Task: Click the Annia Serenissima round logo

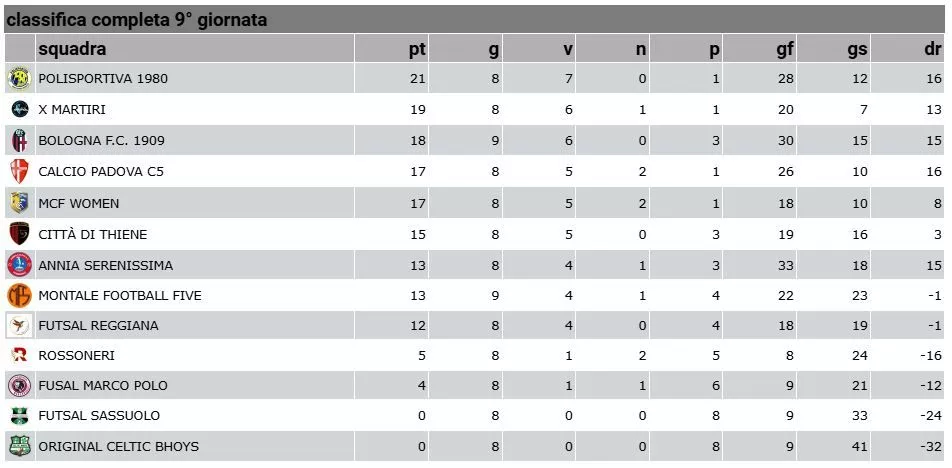Action: pyautogui.click(x=19, y=265)
